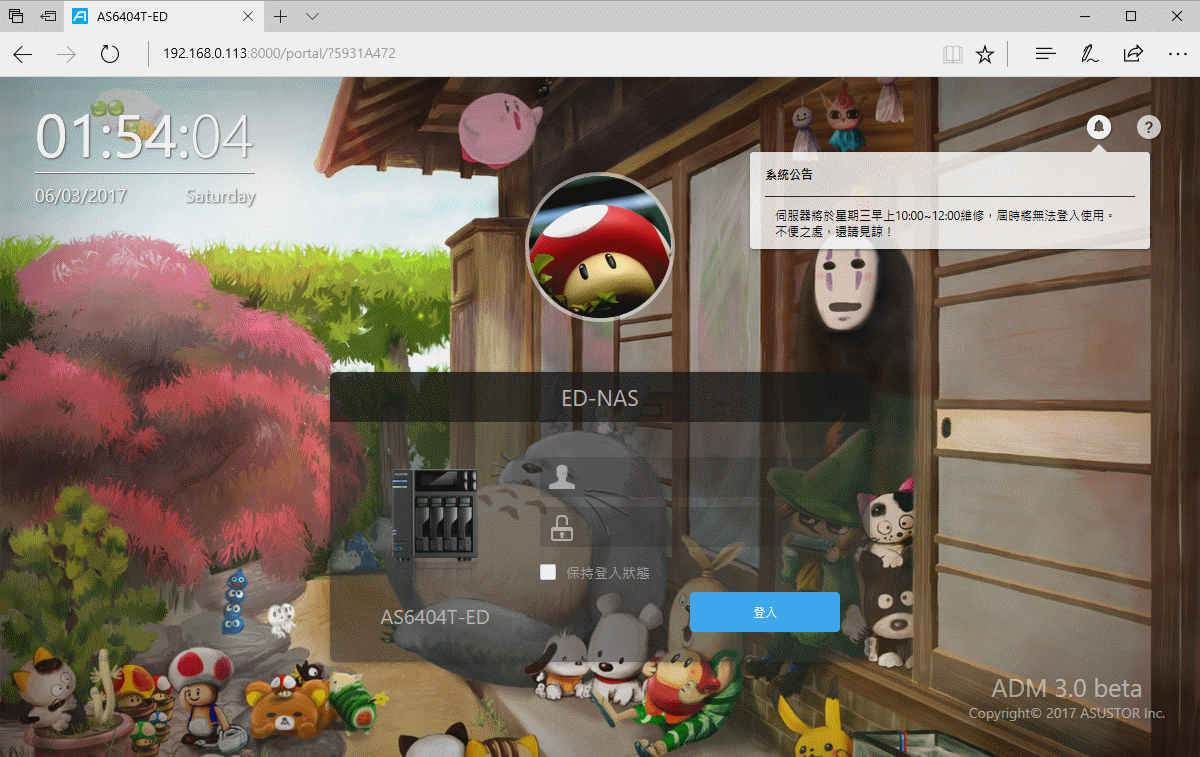Click the user silhouette icon in the login form
This screenshot has height=757, width=1200.
(562, 476)
